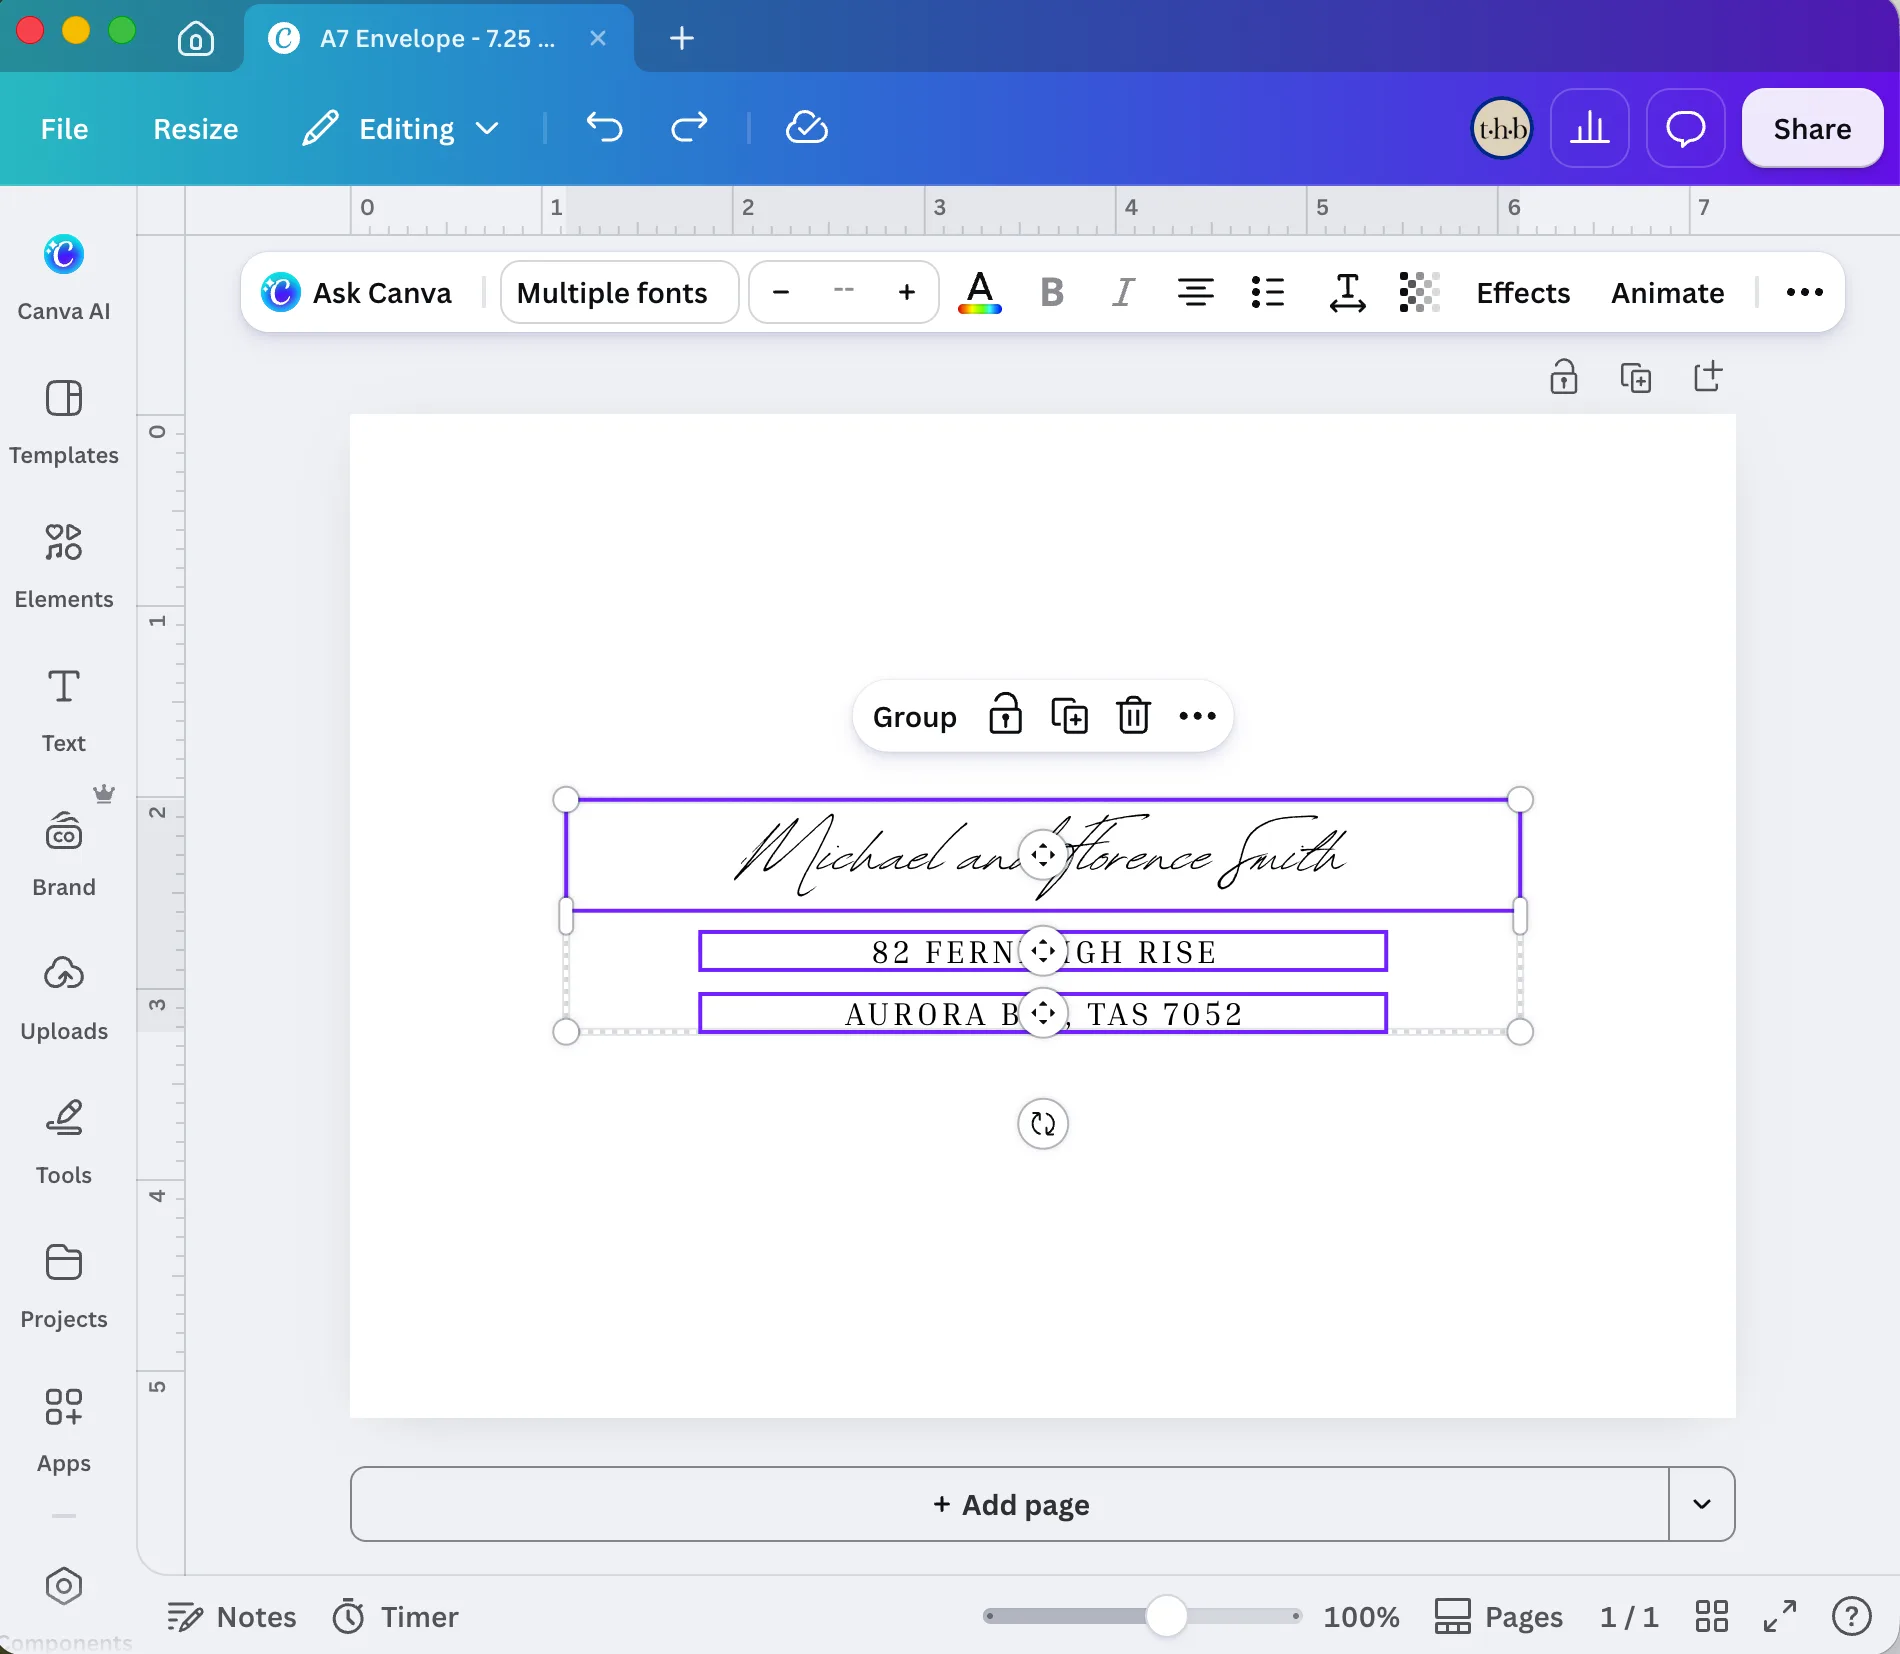Open the Elements panel
The image size is (1900, 1654).
pos(64,566)
